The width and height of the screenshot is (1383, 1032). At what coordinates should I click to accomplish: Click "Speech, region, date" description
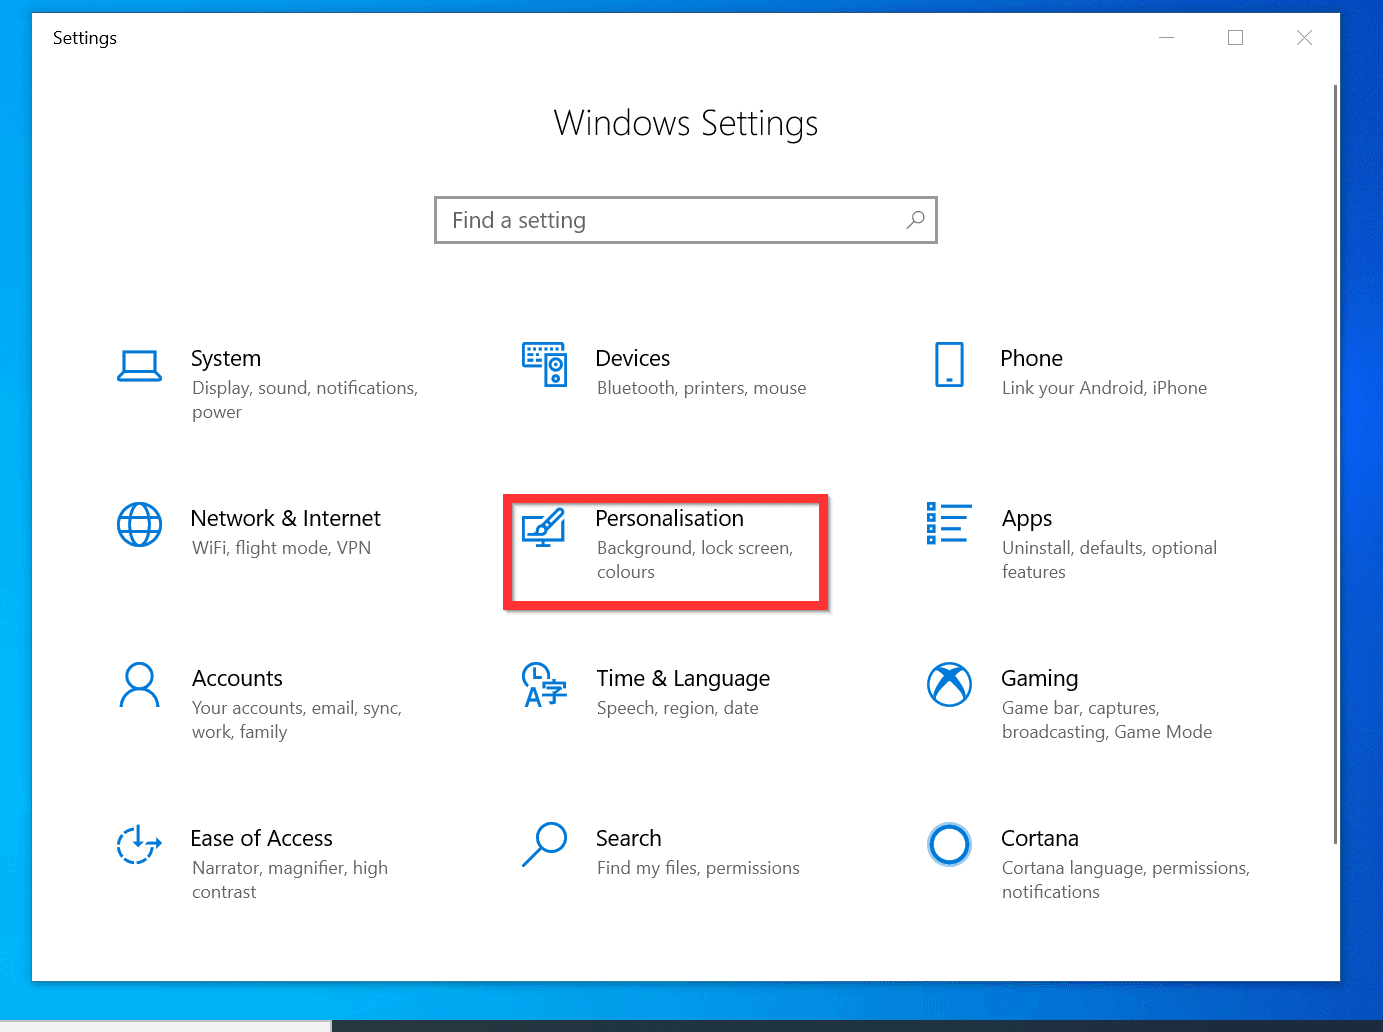tap(678, 708)
